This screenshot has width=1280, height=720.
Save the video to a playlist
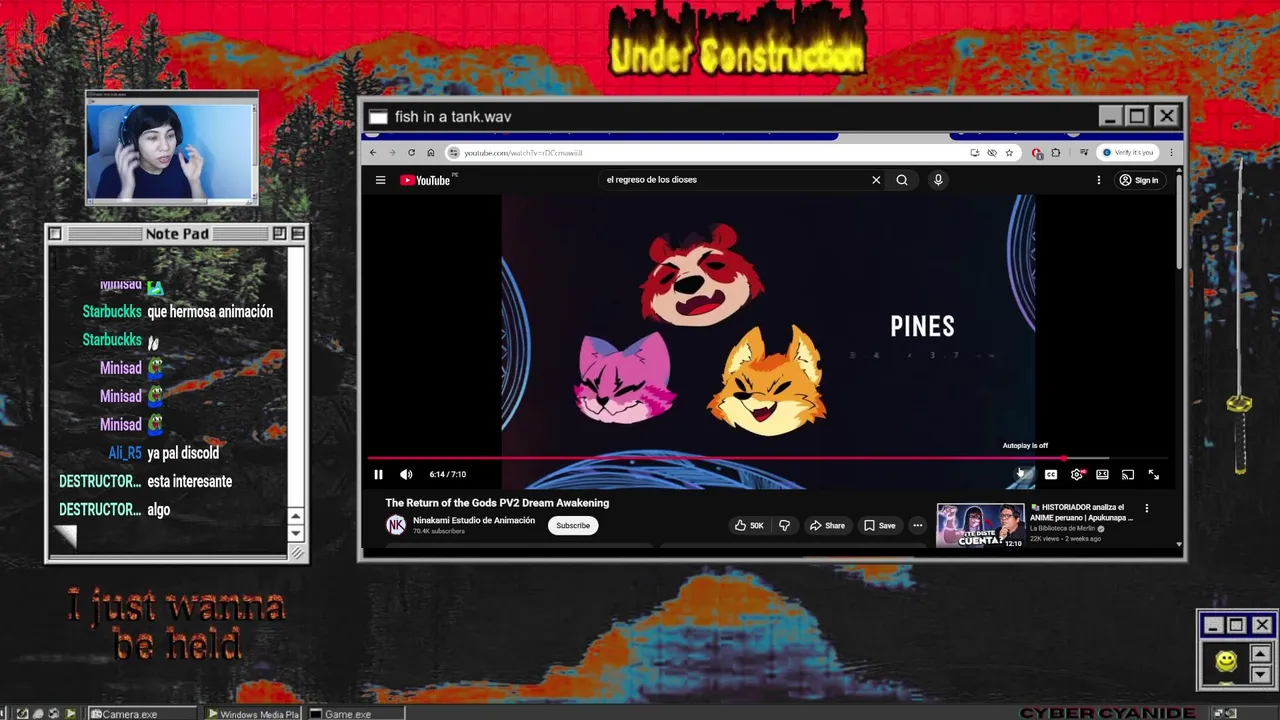coord(880,525)
